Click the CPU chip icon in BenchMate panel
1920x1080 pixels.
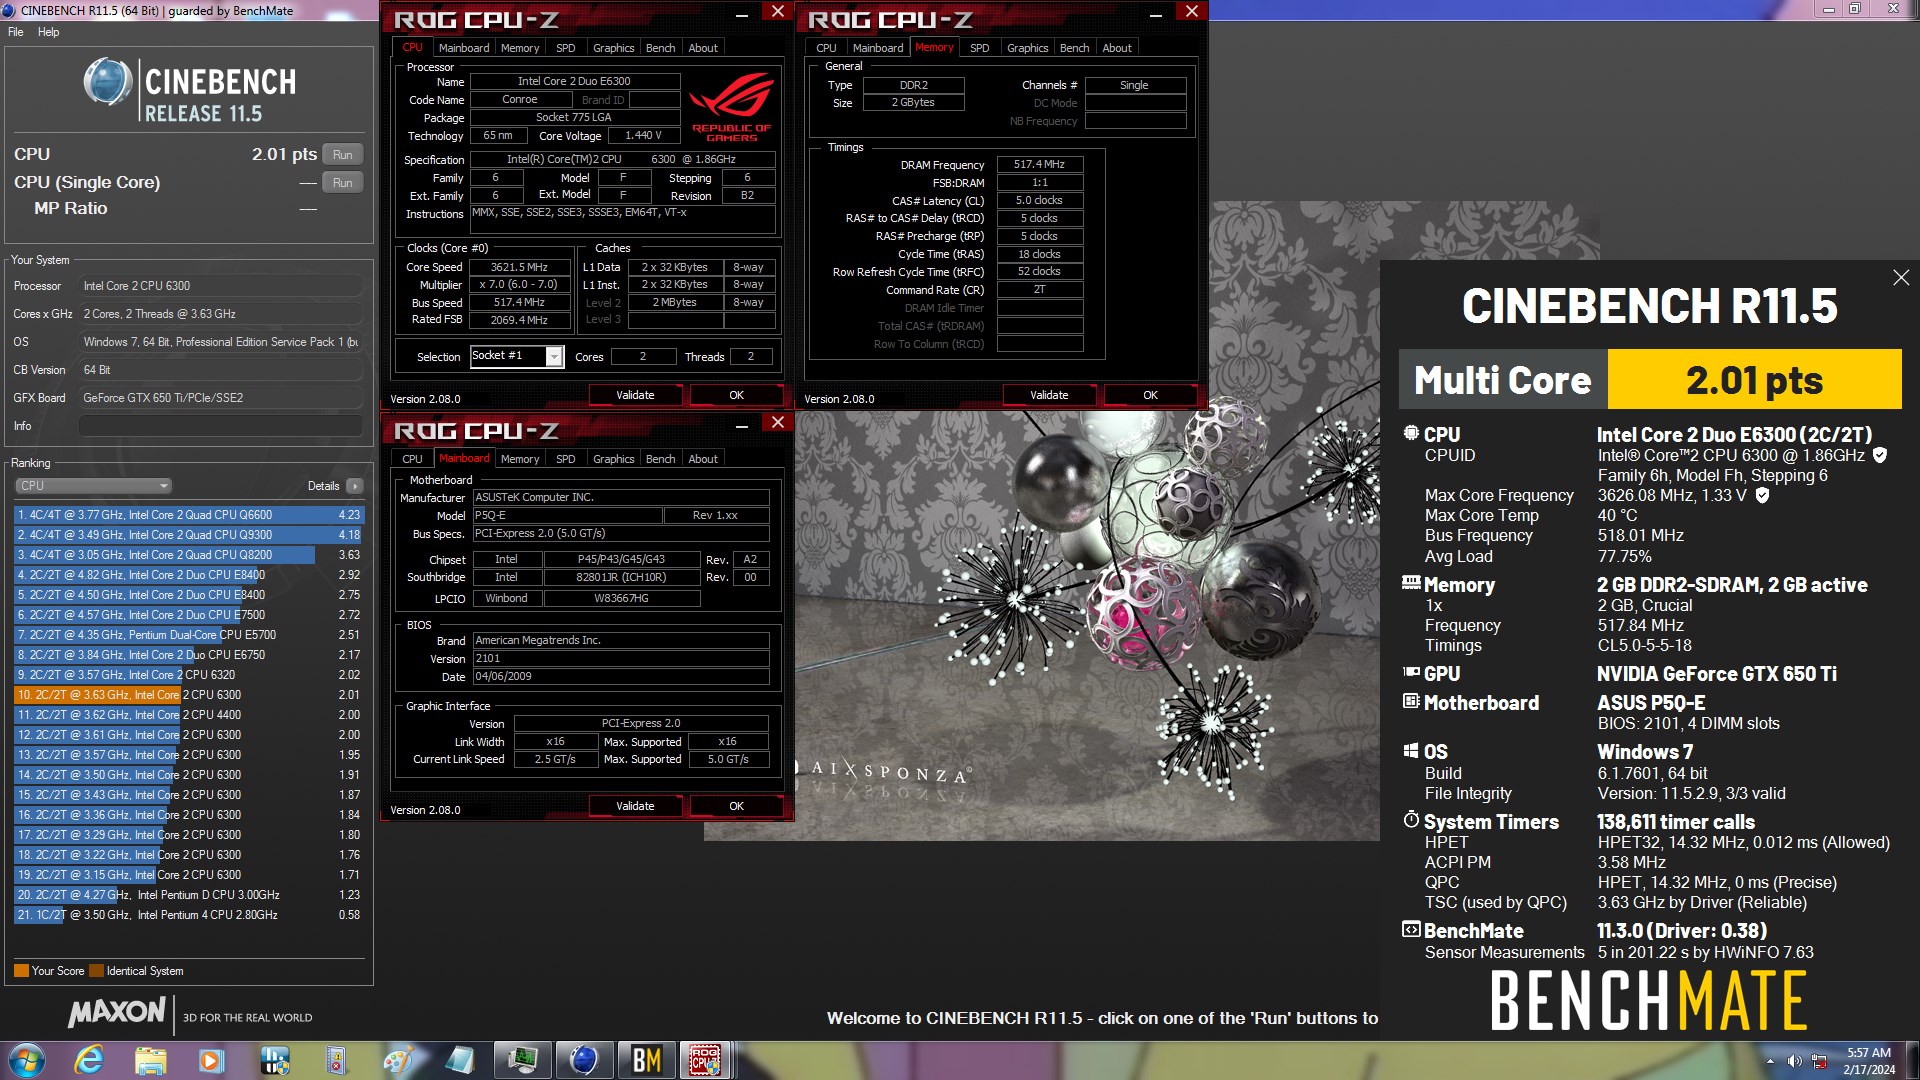[1411, 433]
